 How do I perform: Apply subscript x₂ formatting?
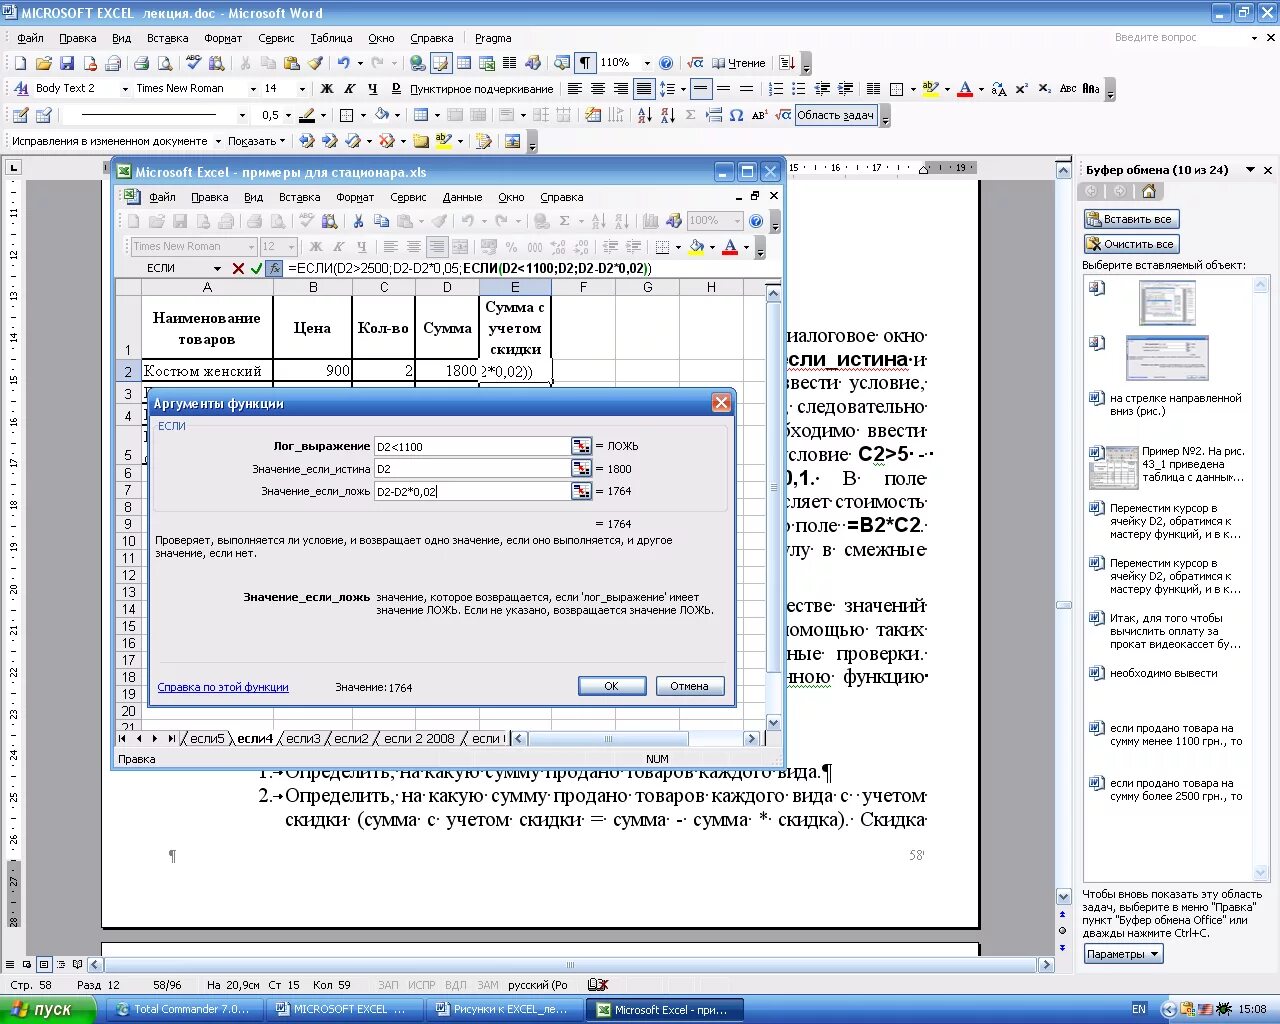(1044, 89)
